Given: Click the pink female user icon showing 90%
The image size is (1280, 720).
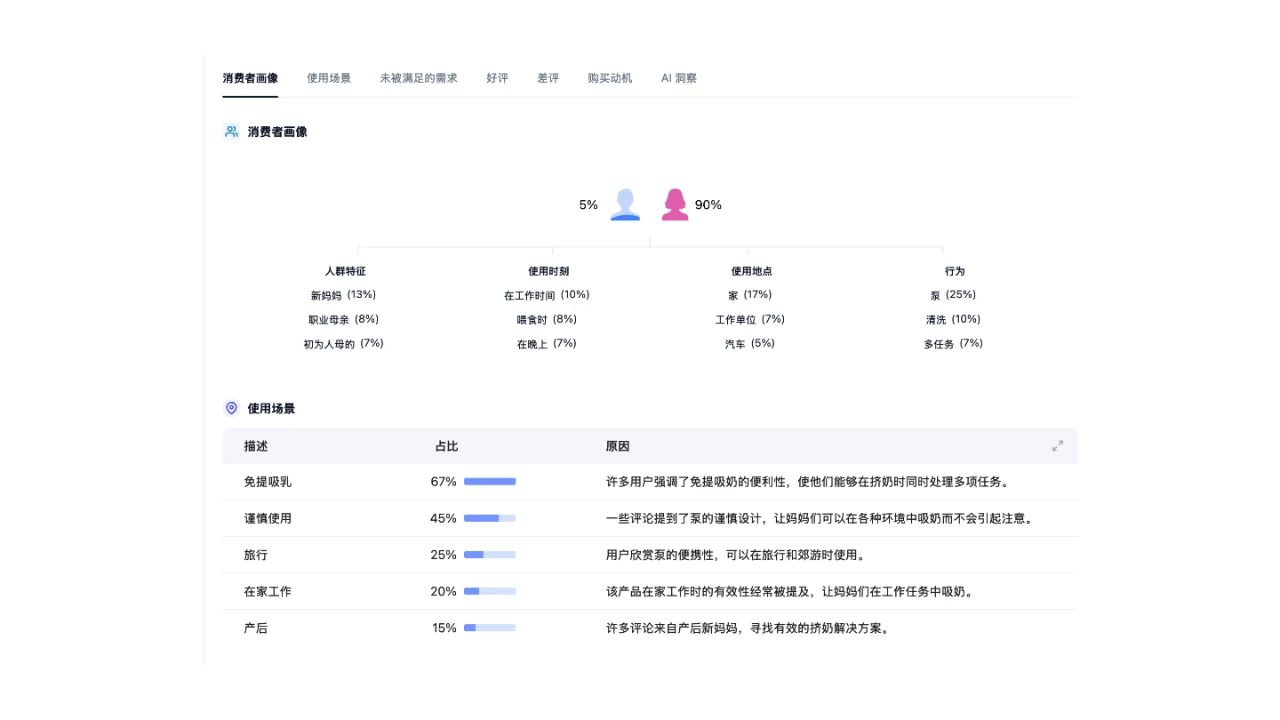Looking at the screenshot, I should pyautogui.click(x=675, y=204).
